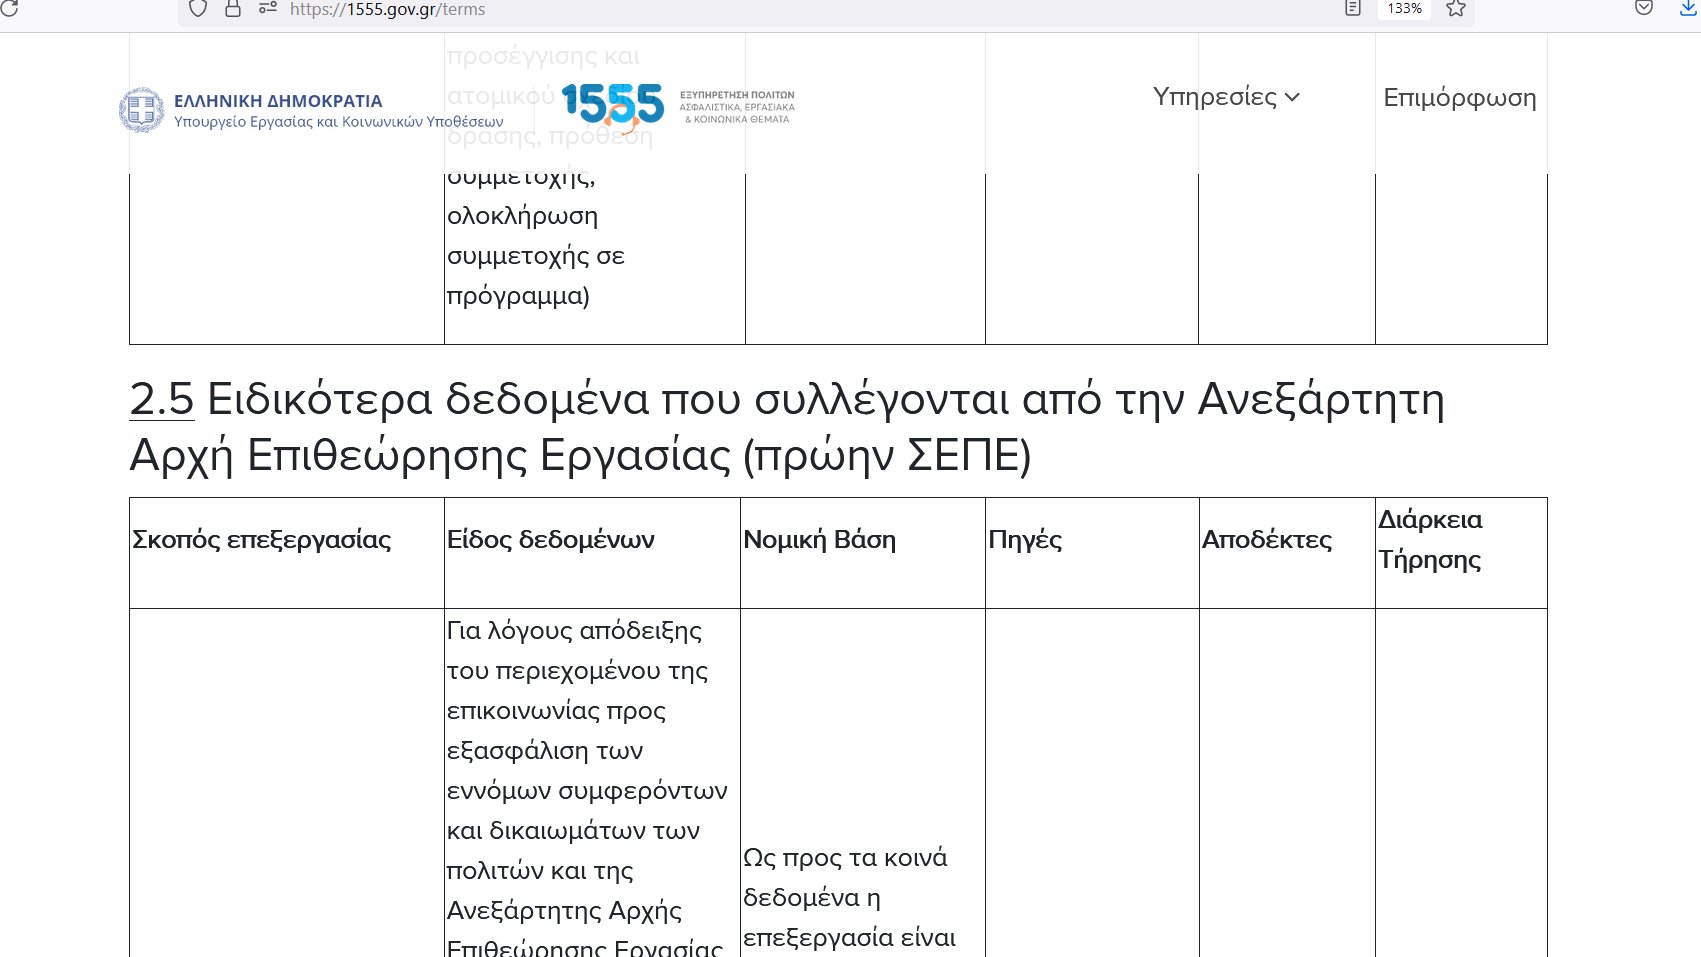
Task: Click the text 'Ως προς τα κοινά'
Action: [845, 858]
